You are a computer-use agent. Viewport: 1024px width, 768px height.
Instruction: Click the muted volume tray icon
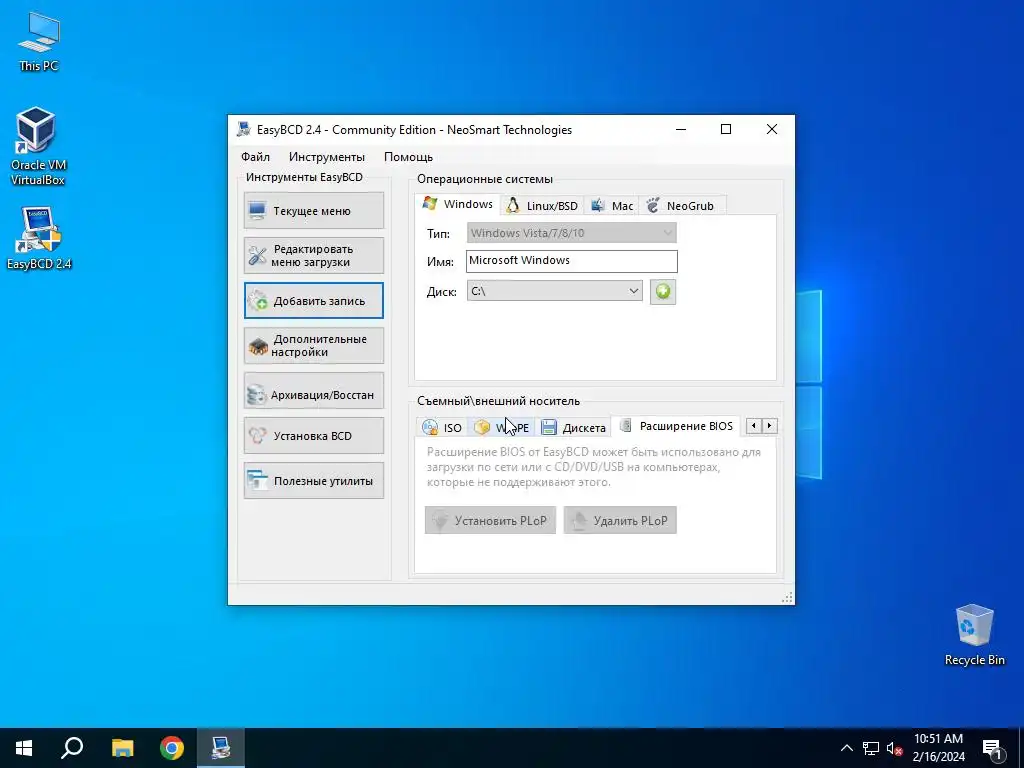pos(895,748)
